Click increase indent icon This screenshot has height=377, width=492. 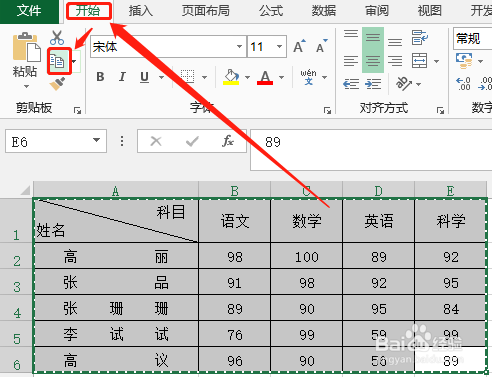373,84
